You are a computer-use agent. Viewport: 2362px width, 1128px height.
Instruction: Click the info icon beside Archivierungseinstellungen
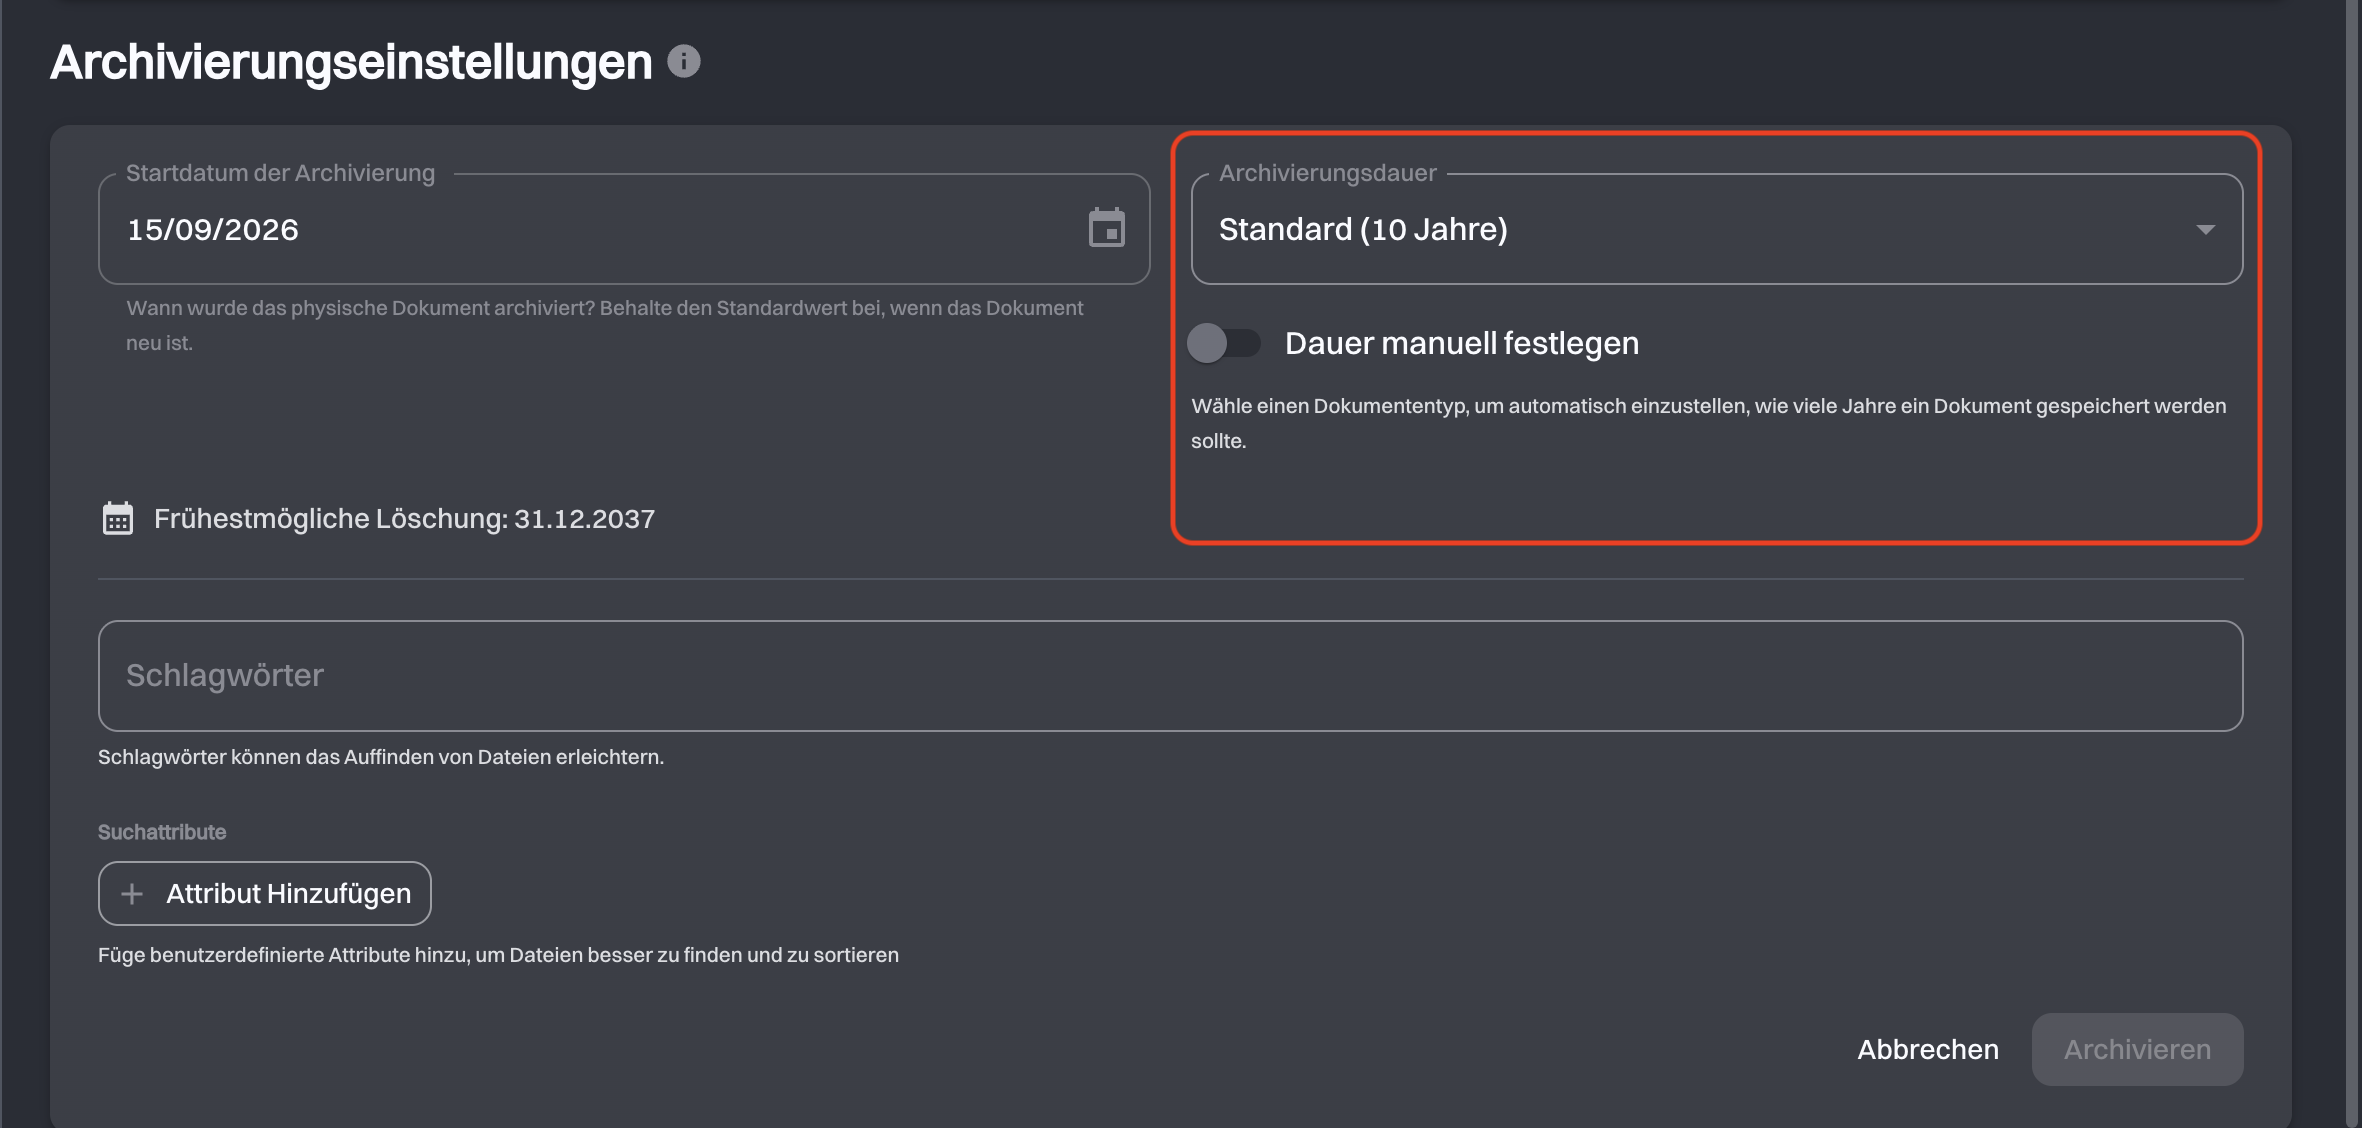pyautogui.click(x=684, y=61)
